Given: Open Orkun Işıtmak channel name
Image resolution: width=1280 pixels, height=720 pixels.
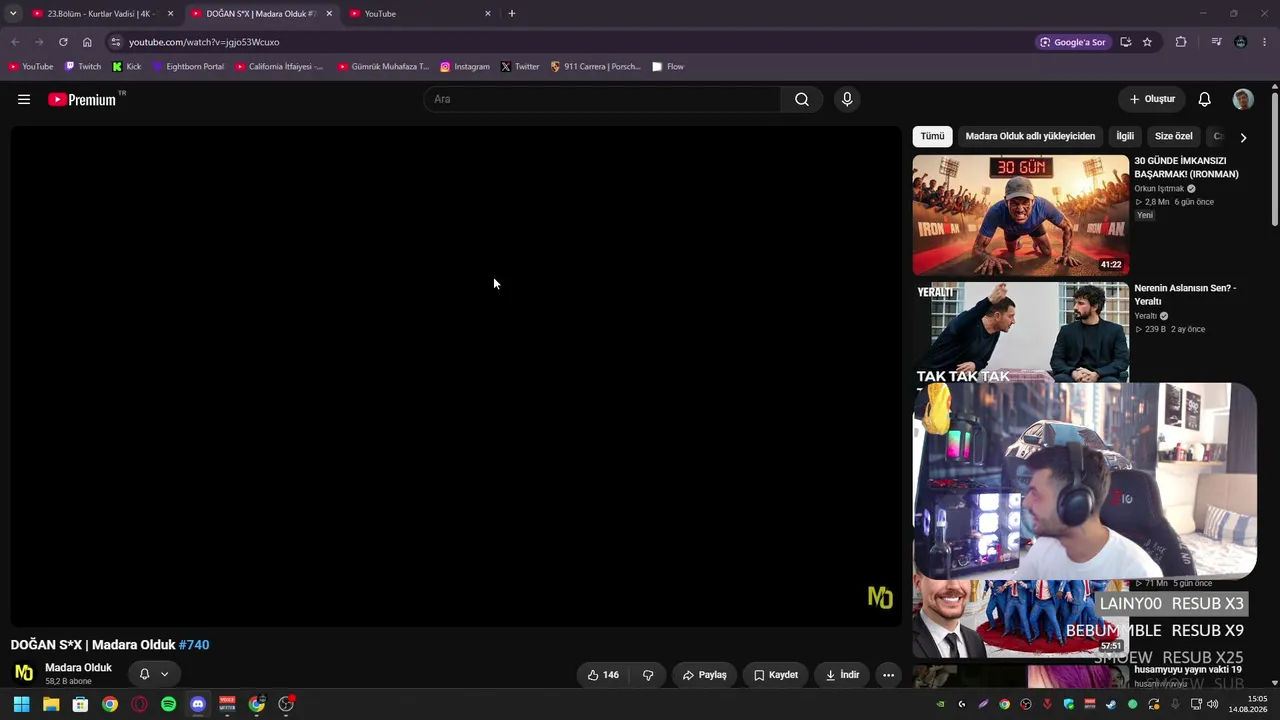Looking at the screenshot, I should coord(1159,188).
